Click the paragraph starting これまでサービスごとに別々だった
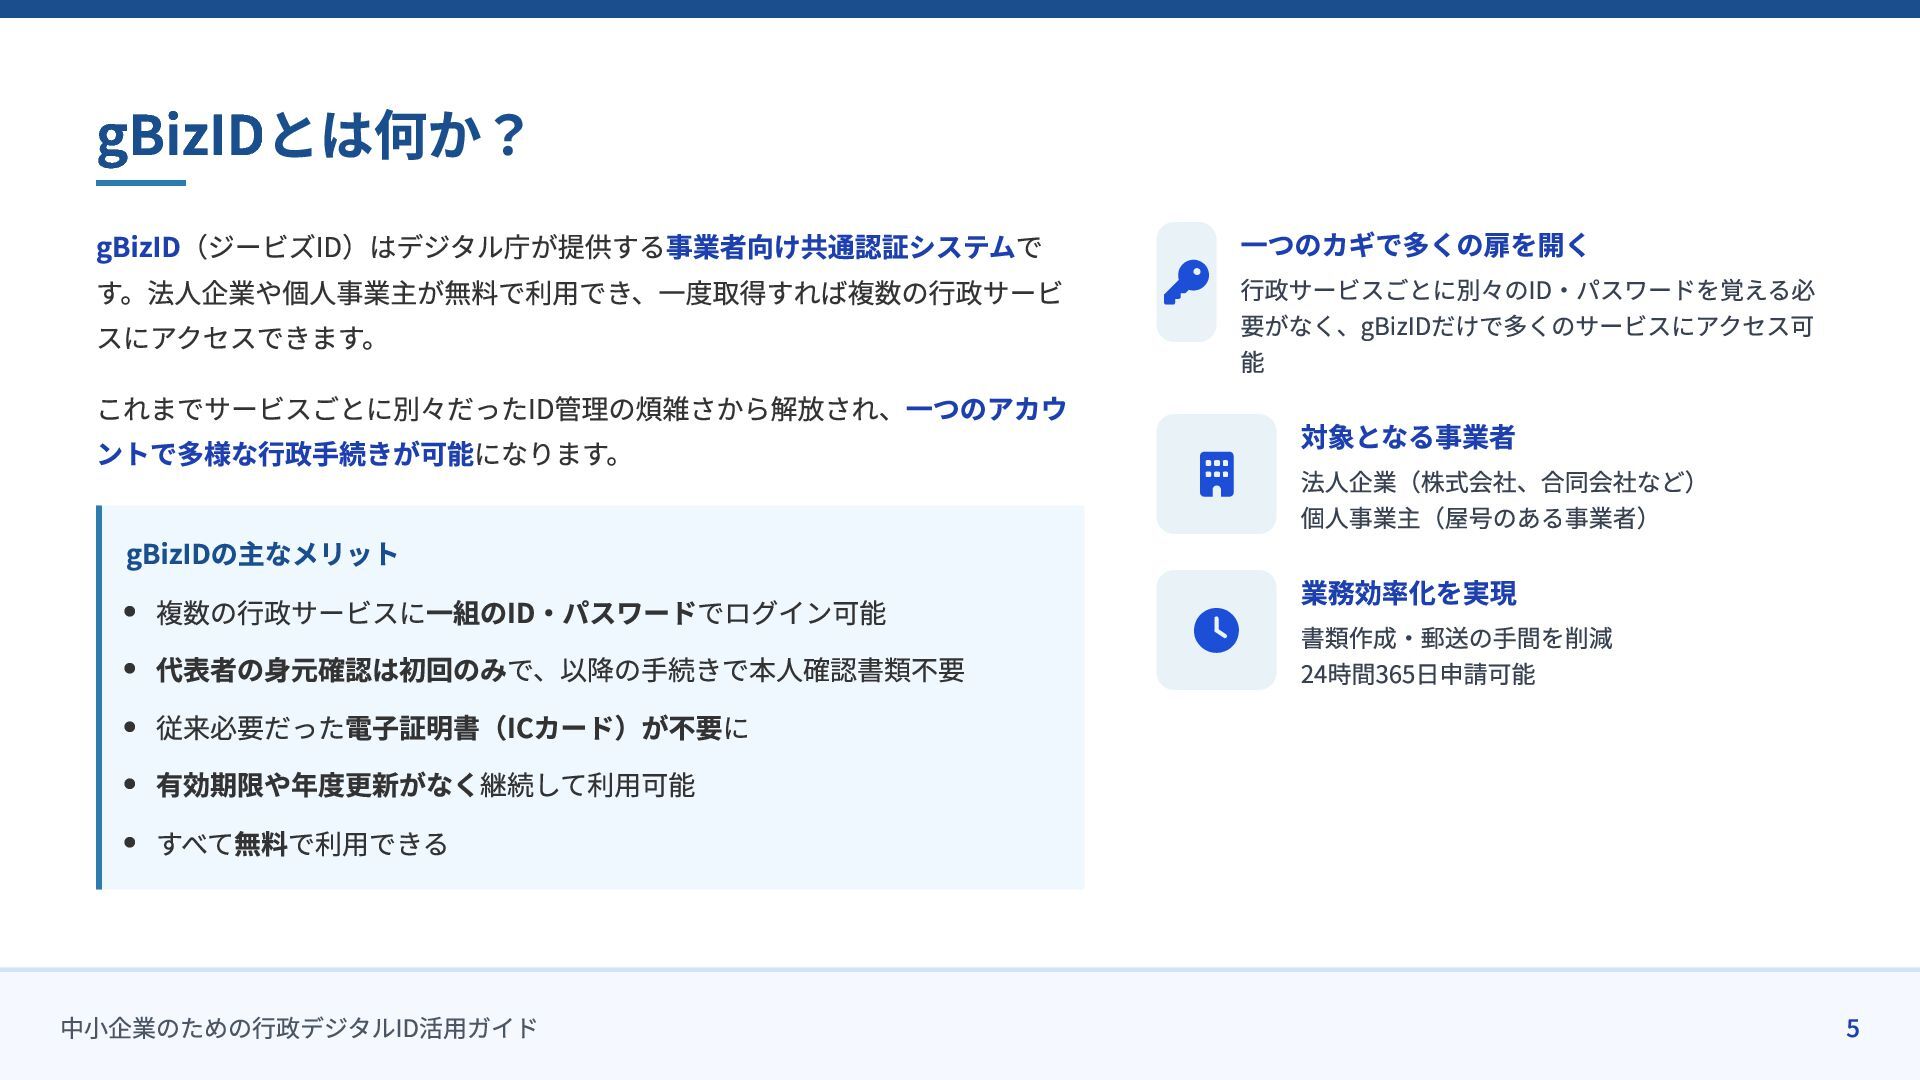Viewport: 1920px width, 1080px height. click(x=583, y=431)
